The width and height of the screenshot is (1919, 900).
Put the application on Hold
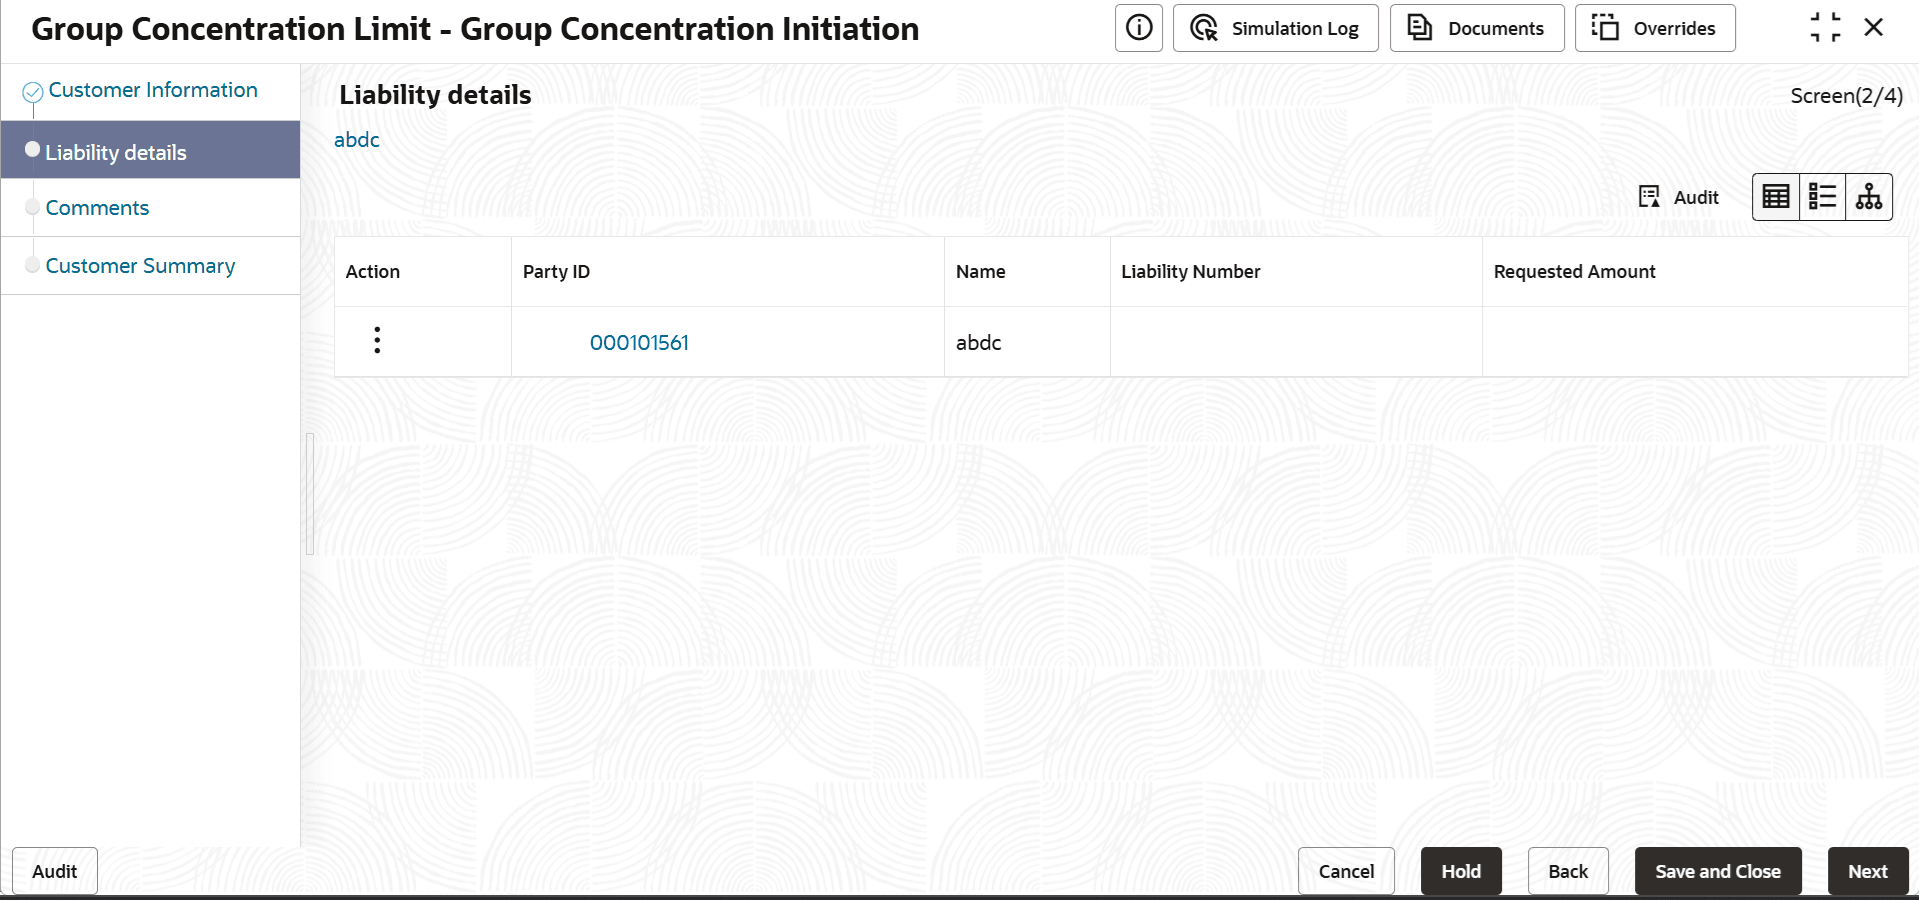click(x=1460, y=871)
